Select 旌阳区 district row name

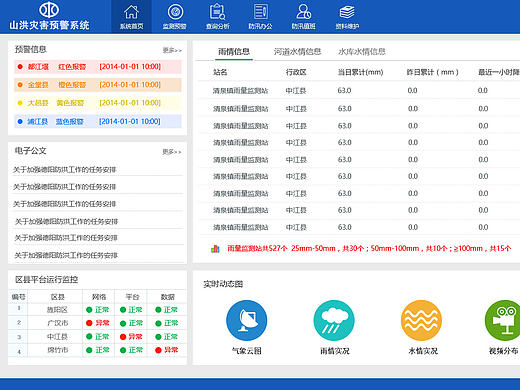[57, 310]
